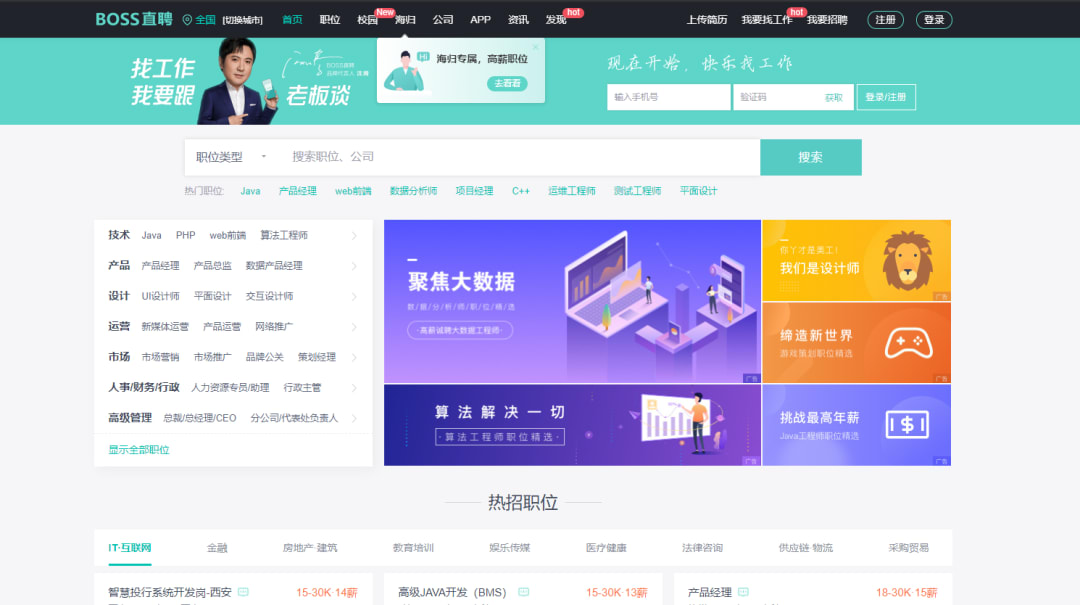The height and width of the screenshot is (605, 1080).
Task: Focus the 输入手机号 phone field
Action: pos(668,97)
